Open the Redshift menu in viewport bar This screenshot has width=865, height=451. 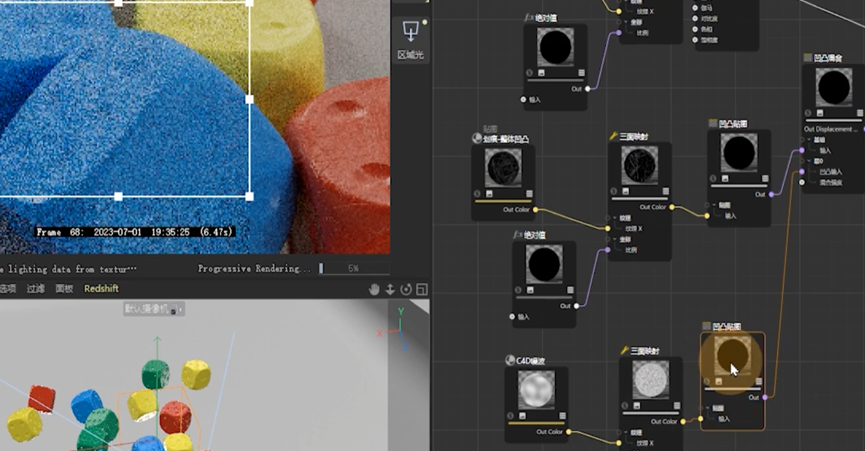(x=101, y=288)
